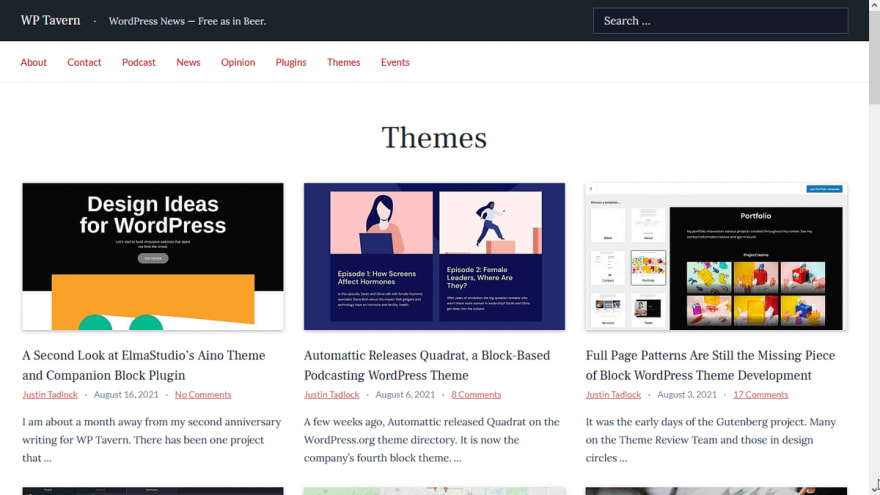Open the Opinion category
The height and width of the screenshot is (495, 880).
tap(238, 62)
